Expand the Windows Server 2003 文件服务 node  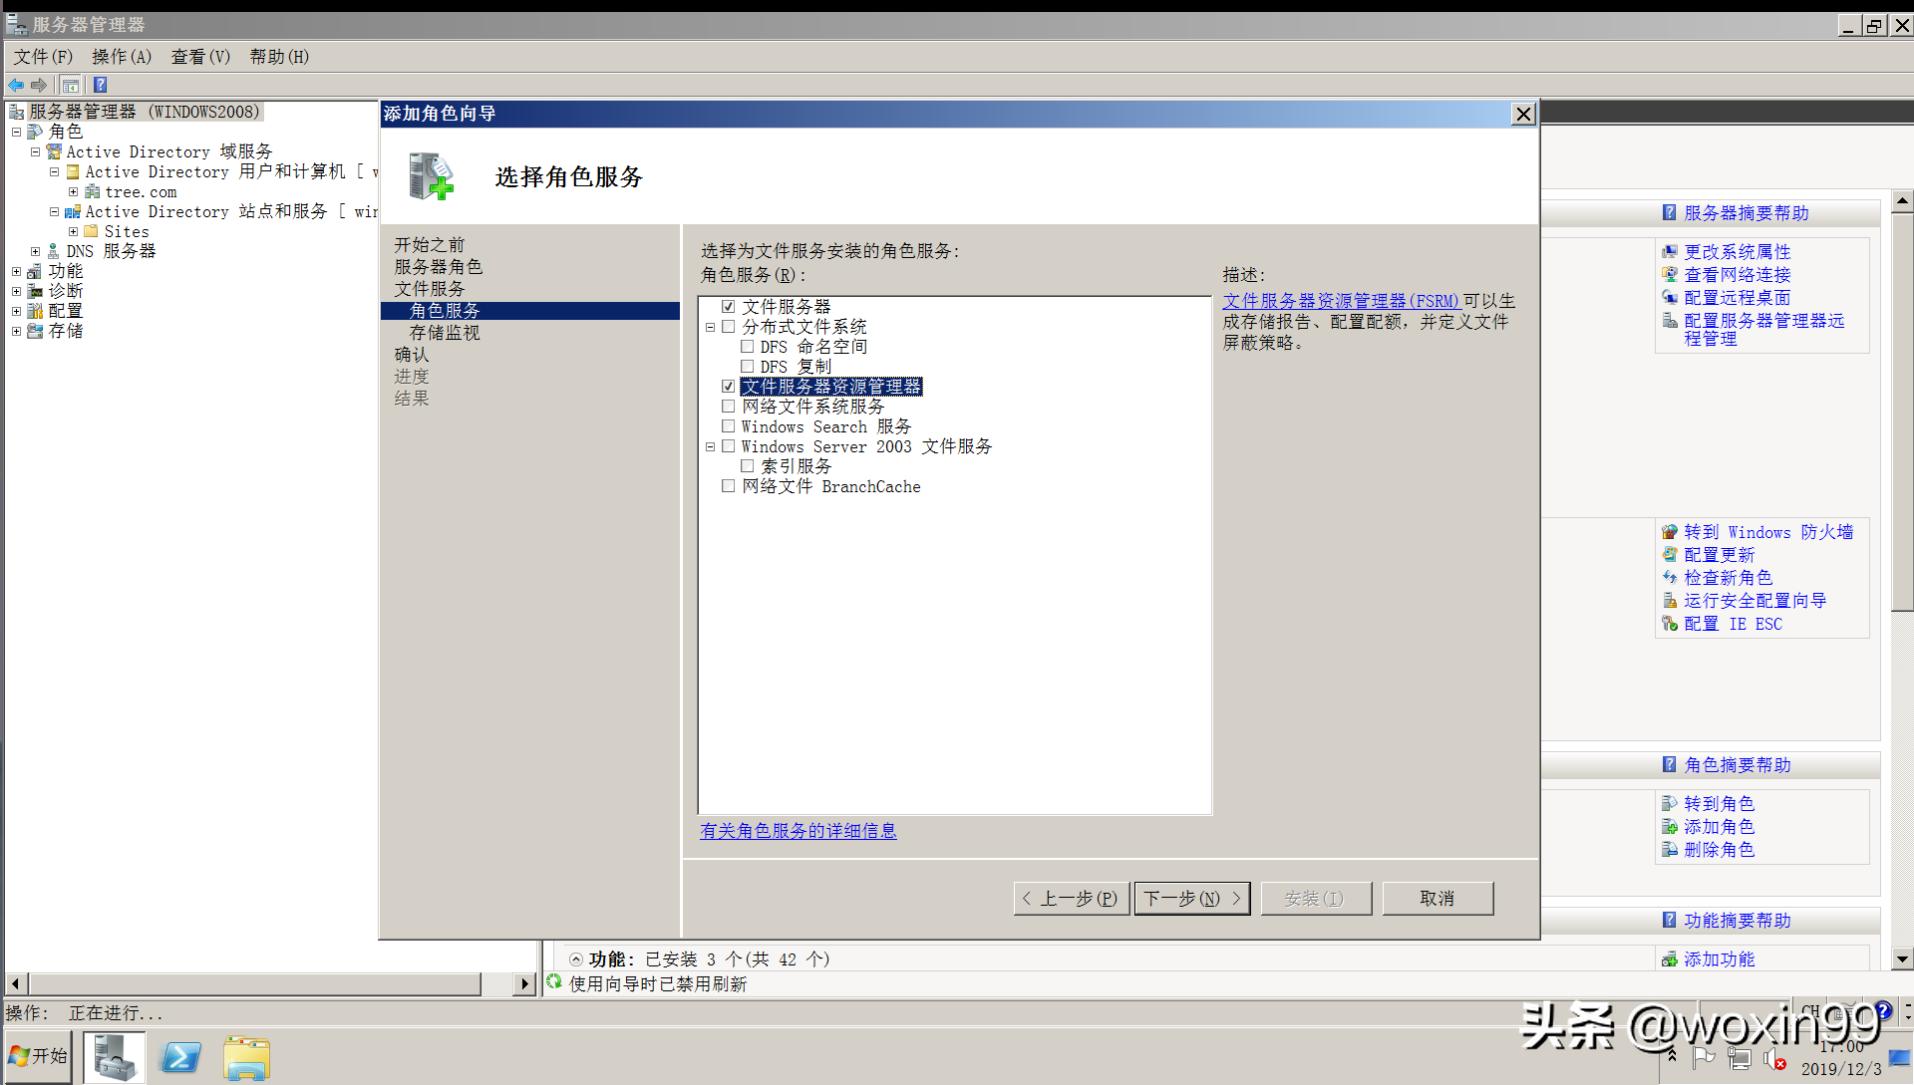coord(710,446)
